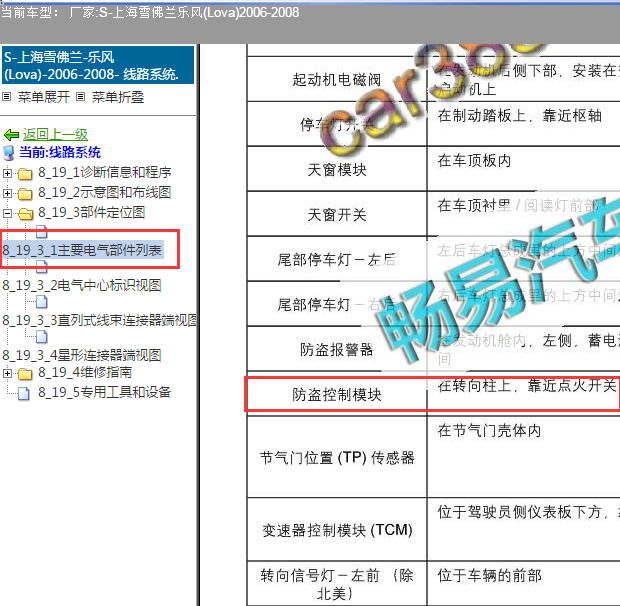Open 8_19_3_2电气中心标识视图 page

[x=82, y=285]
